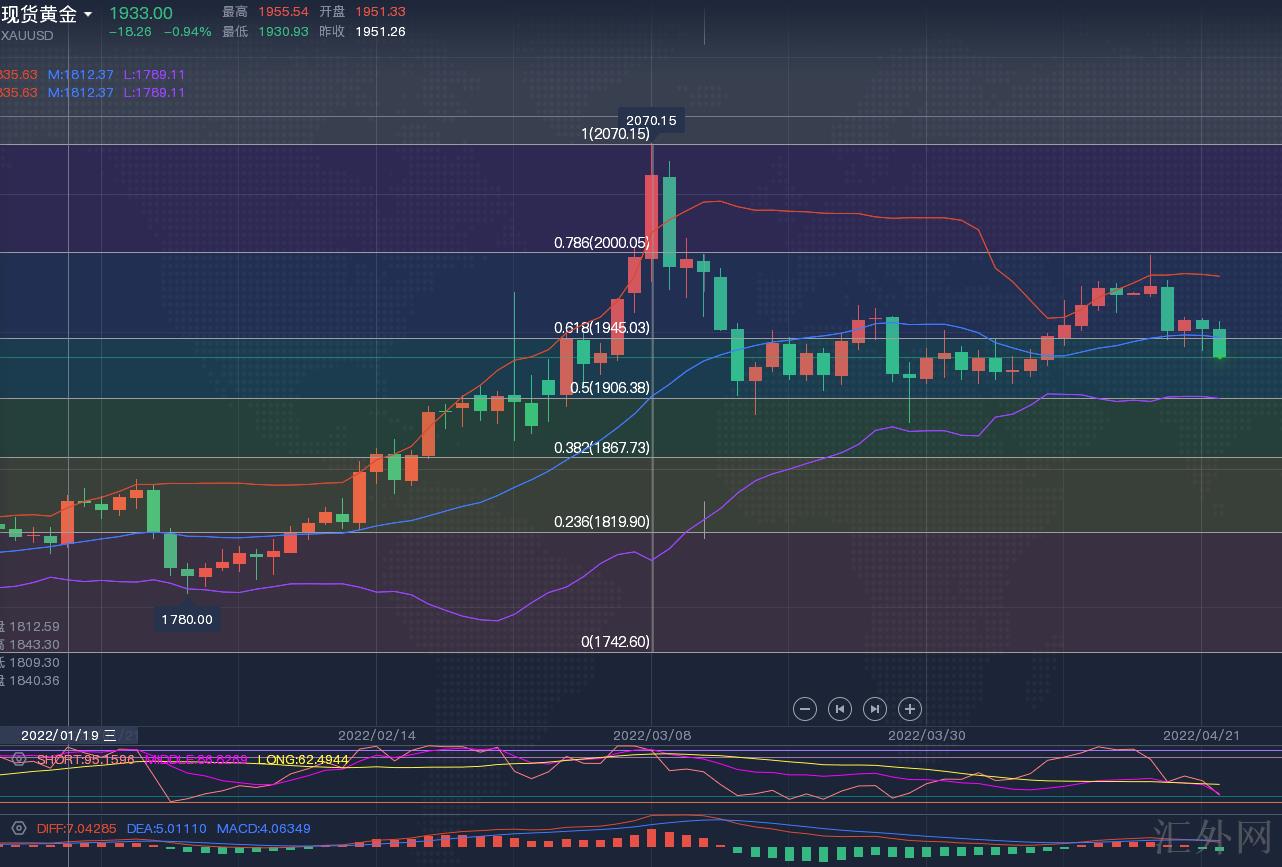This screenshot has height=867, width=1282.
Task: Click the 现货黄金 instrument name
Action: coord(39,14)
